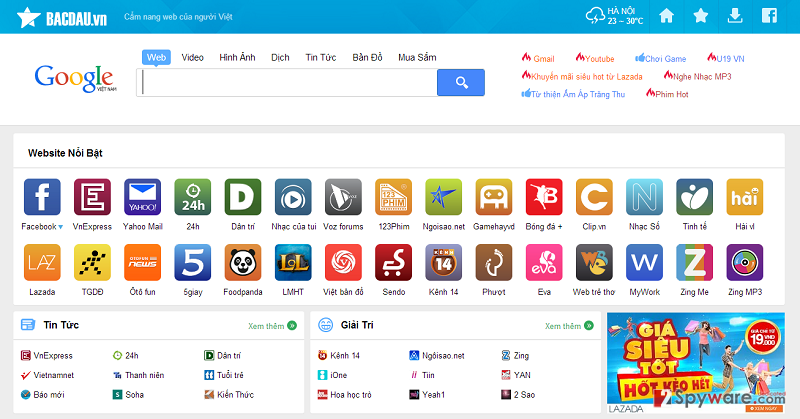The width and height of the screenshot is (800, 419).
Task: Open the Nghe Nhạc MP3 link
Action: [x=697, y=76]
